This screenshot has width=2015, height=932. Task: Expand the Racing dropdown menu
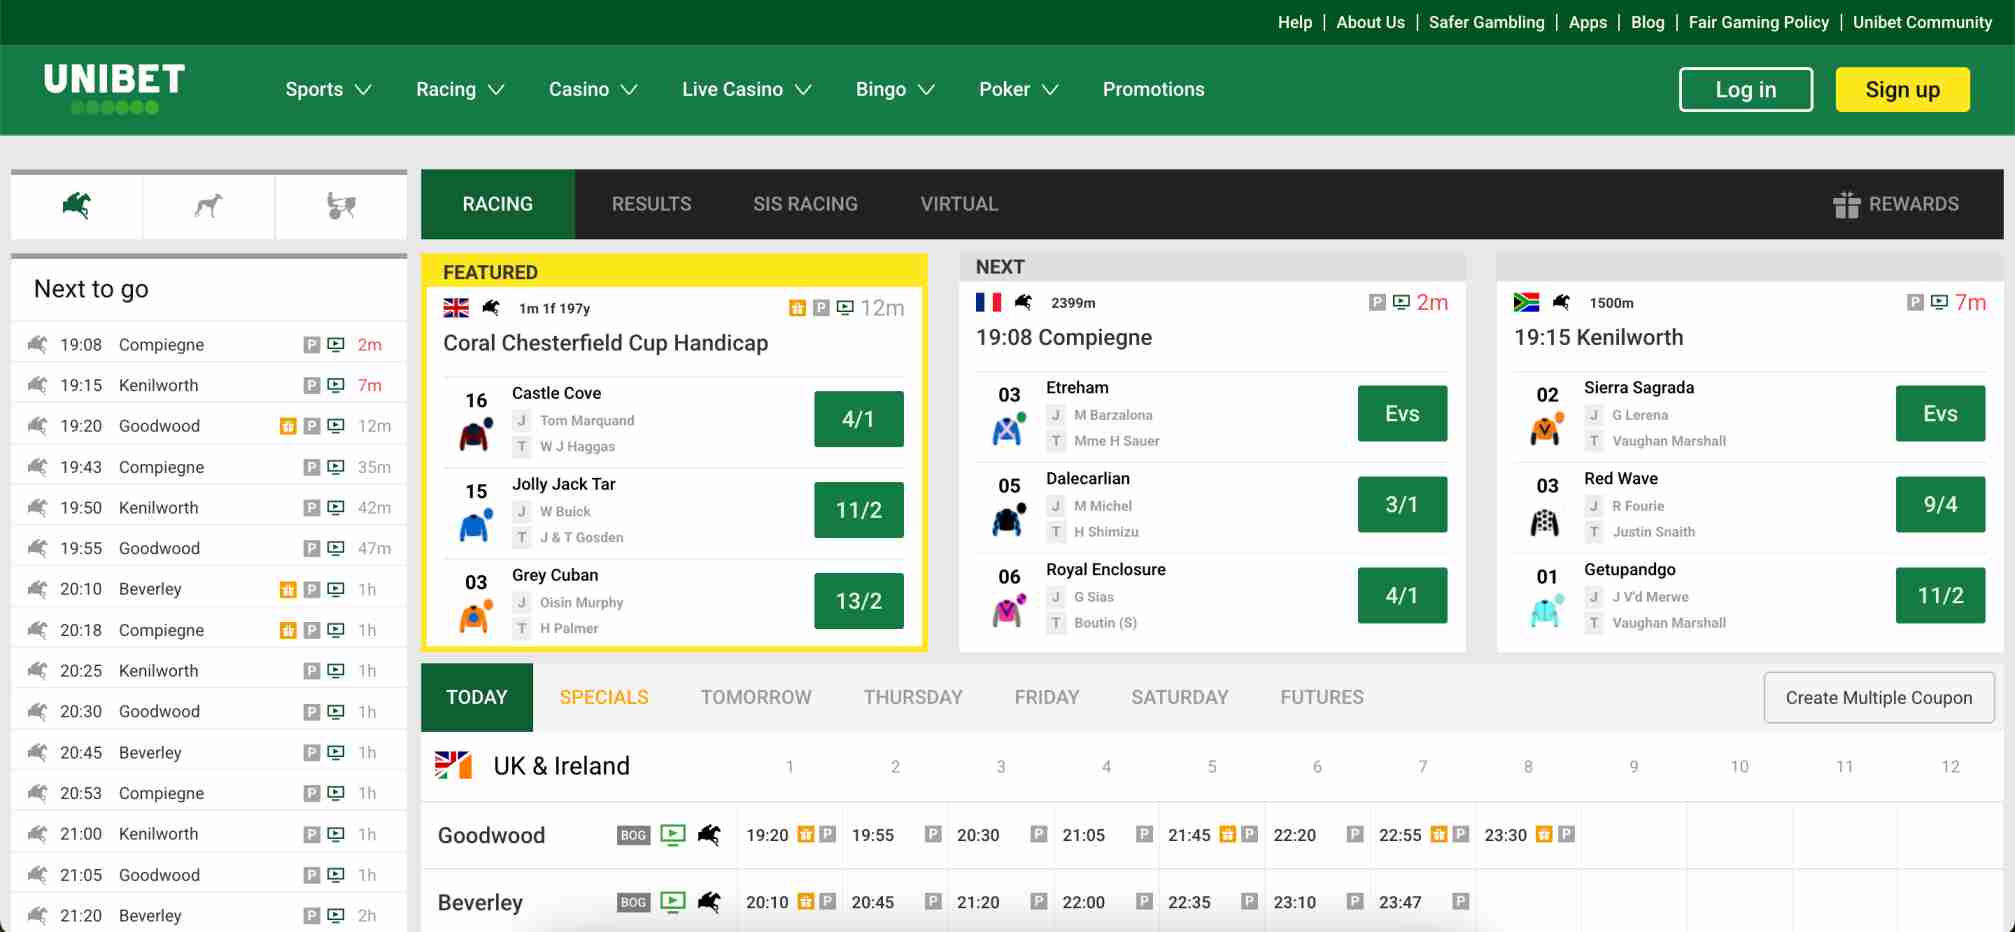pyautogui.click(x=460, y=89)
